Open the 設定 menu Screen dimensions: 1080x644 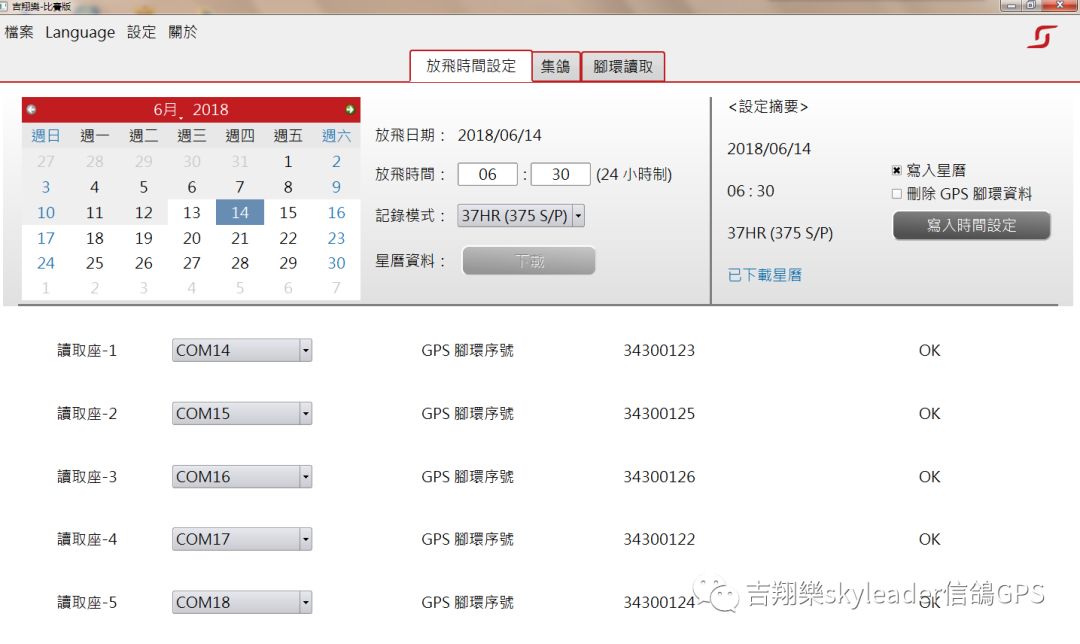pyautogui.click(x=141, y=32)
